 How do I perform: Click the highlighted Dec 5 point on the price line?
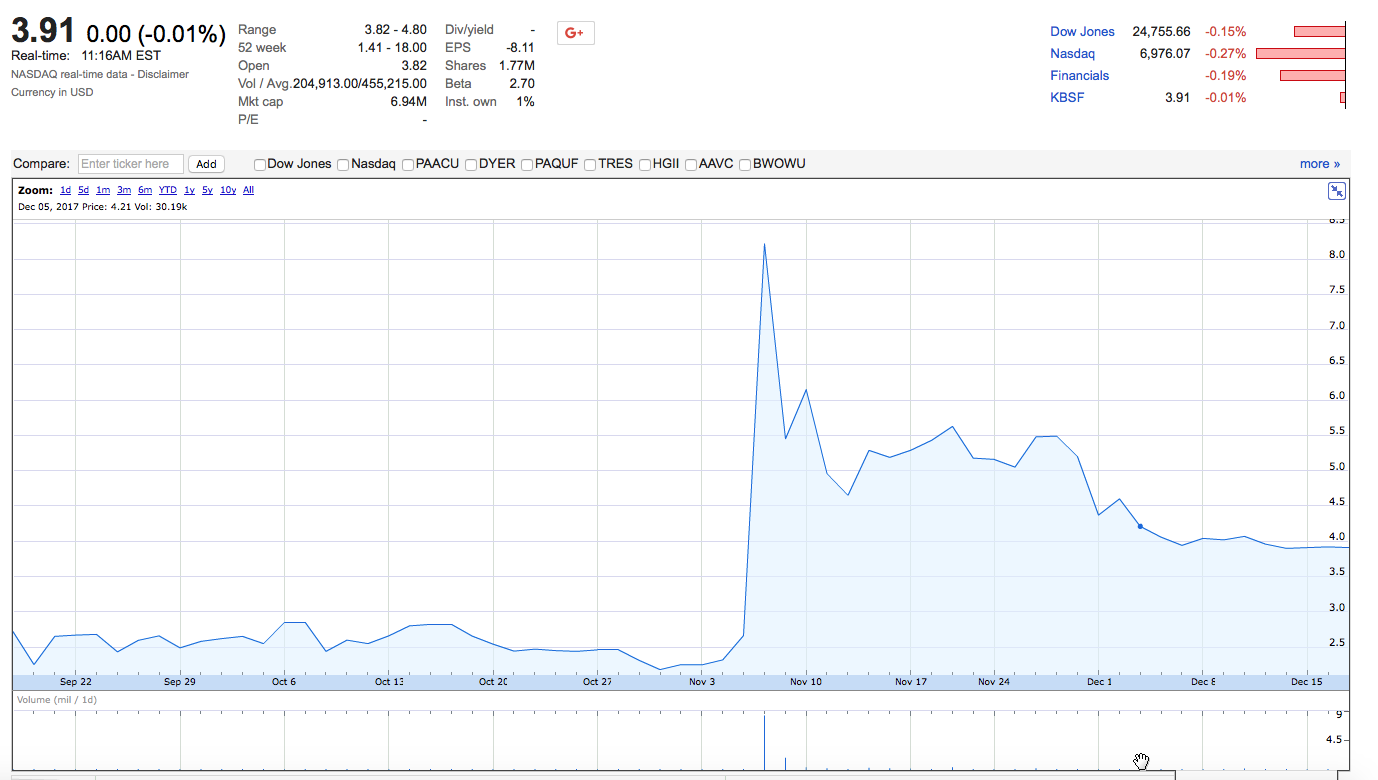click(x=1140, y=526)
